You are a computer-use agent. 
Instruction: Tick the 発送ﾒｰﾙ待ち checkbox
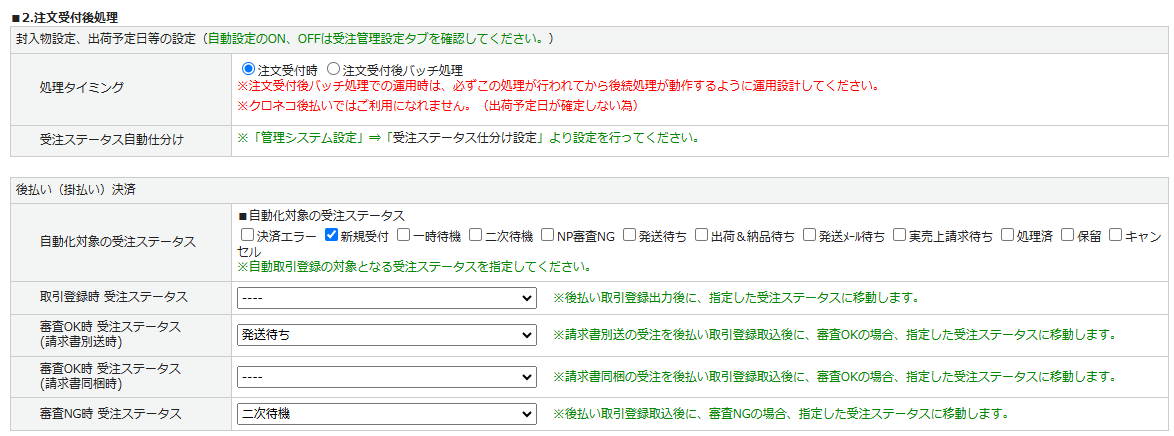coord(809,236)
